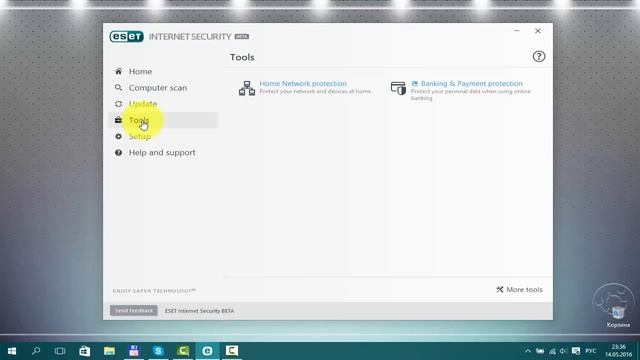640x360 pixels.
Task: Open Help and support section
Action: coord(163,153)
